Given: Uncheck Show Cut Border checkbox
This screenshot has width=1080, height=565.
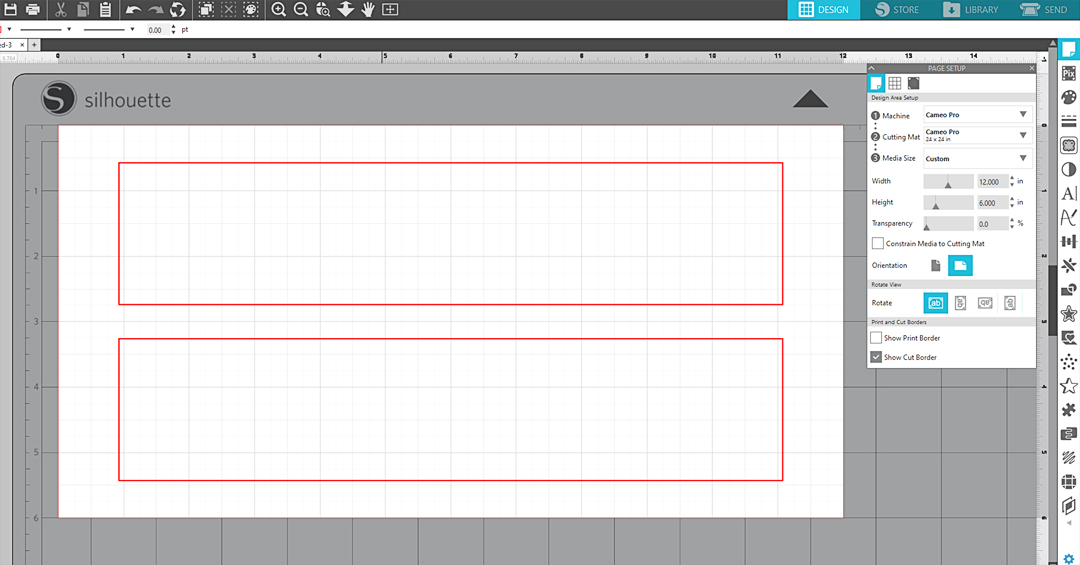Looking at the screenshot, I should pyautogui.click(x=876, y=357).
